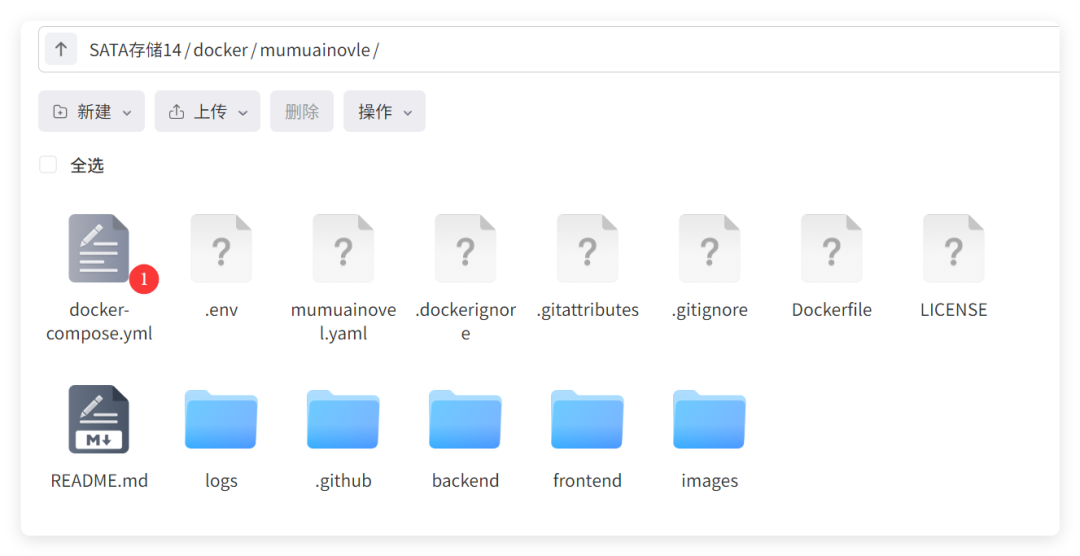This screenshot has width=1080, height=556.
Task: Click the images folder name label
Action: (709, 481)
